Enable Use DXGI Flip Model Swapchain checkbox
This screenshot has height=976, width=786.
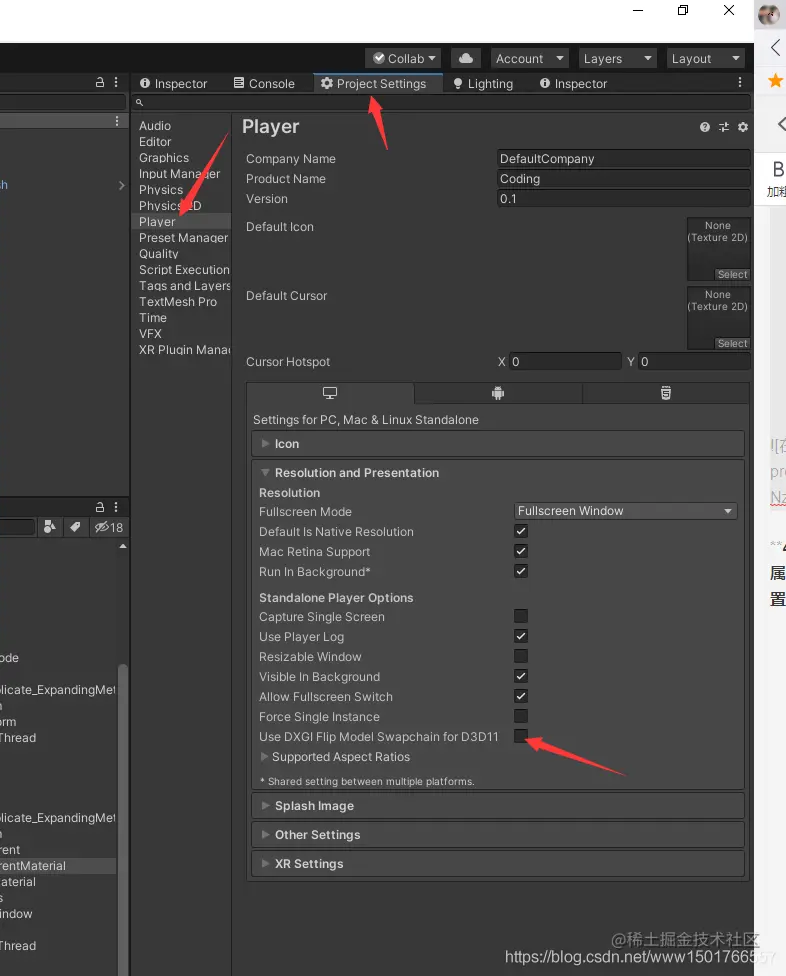(x=521, y=736)
